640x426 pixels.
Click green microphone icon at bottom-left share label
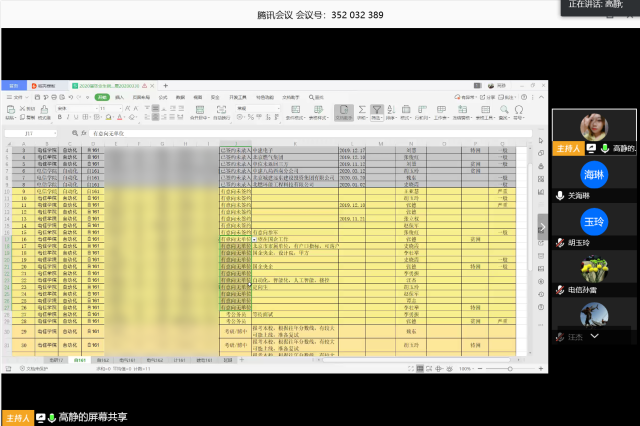coord(51,416)
